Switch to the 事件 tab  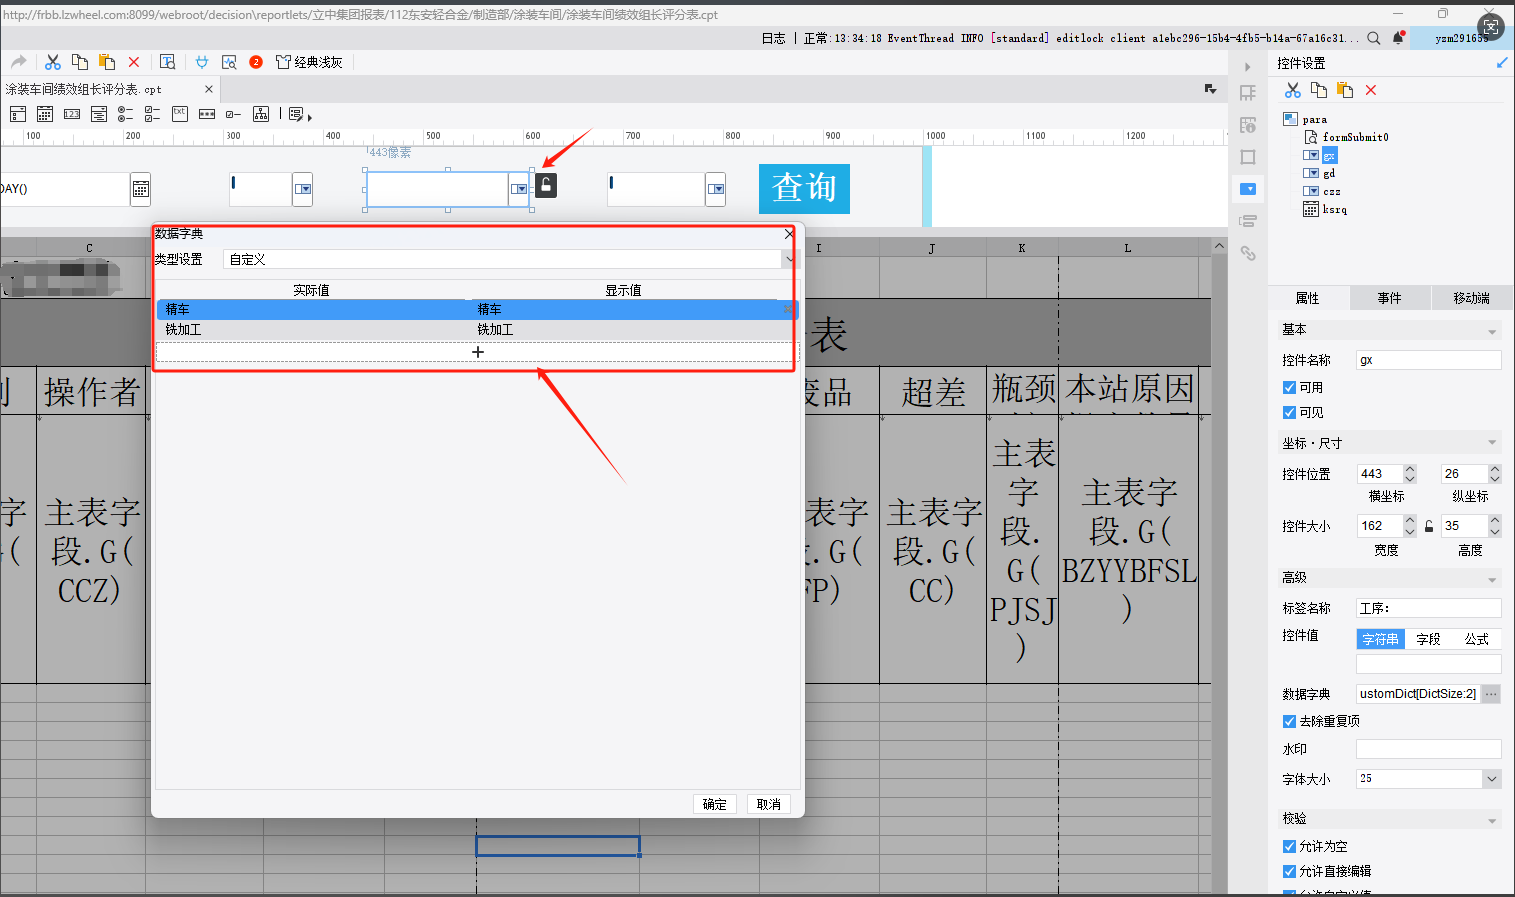click(x=1389, y=298)
